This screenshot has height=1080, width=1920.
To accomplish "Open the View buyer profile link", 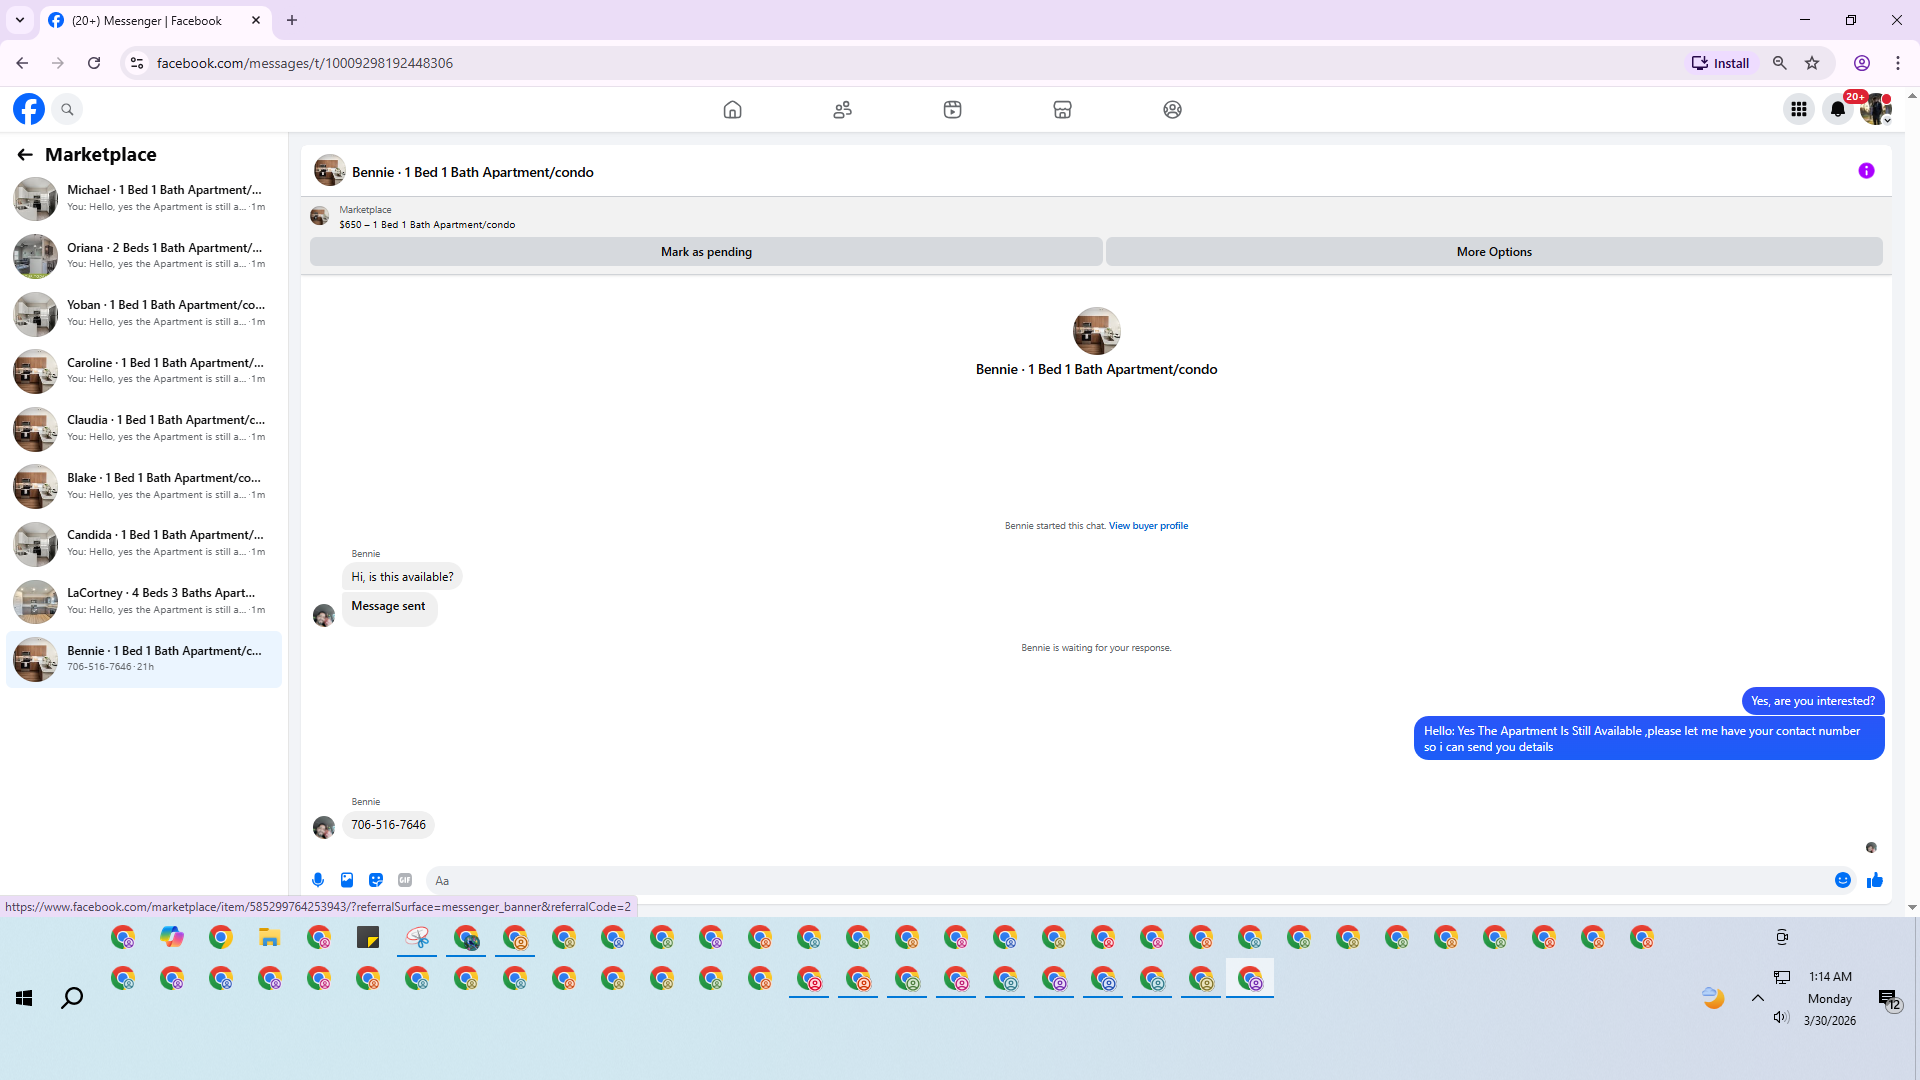I will [x=1148, y=526].
